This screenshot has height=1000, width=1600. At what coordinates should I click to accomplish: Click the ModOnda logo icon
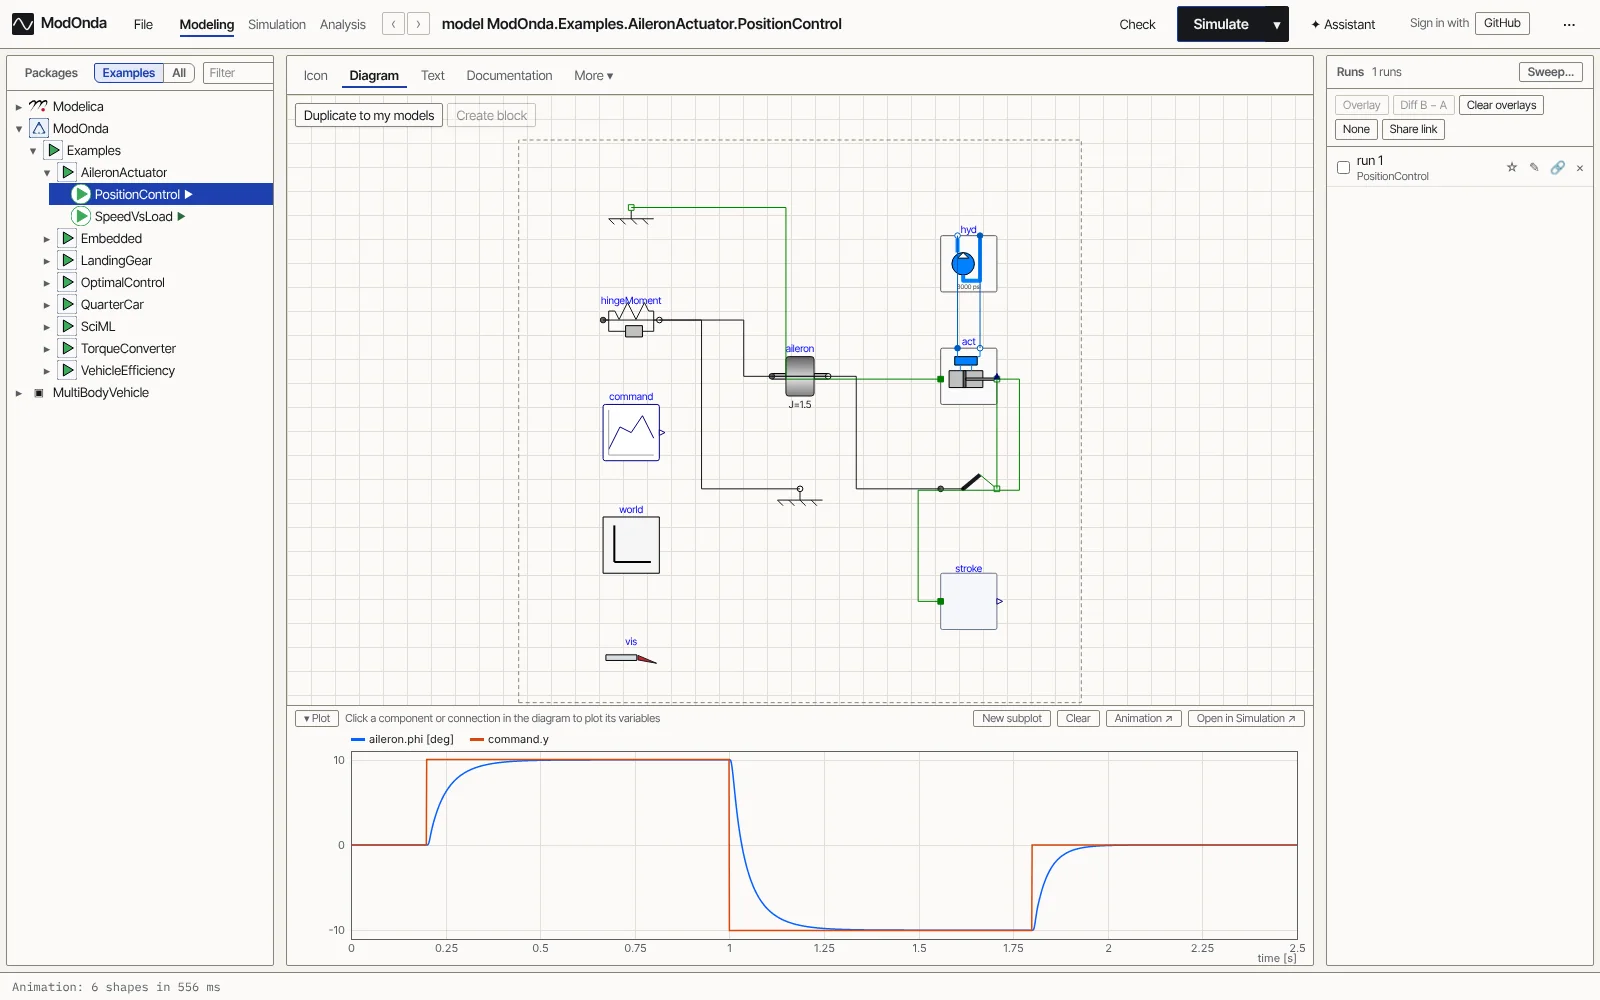(x=23, y=24)
